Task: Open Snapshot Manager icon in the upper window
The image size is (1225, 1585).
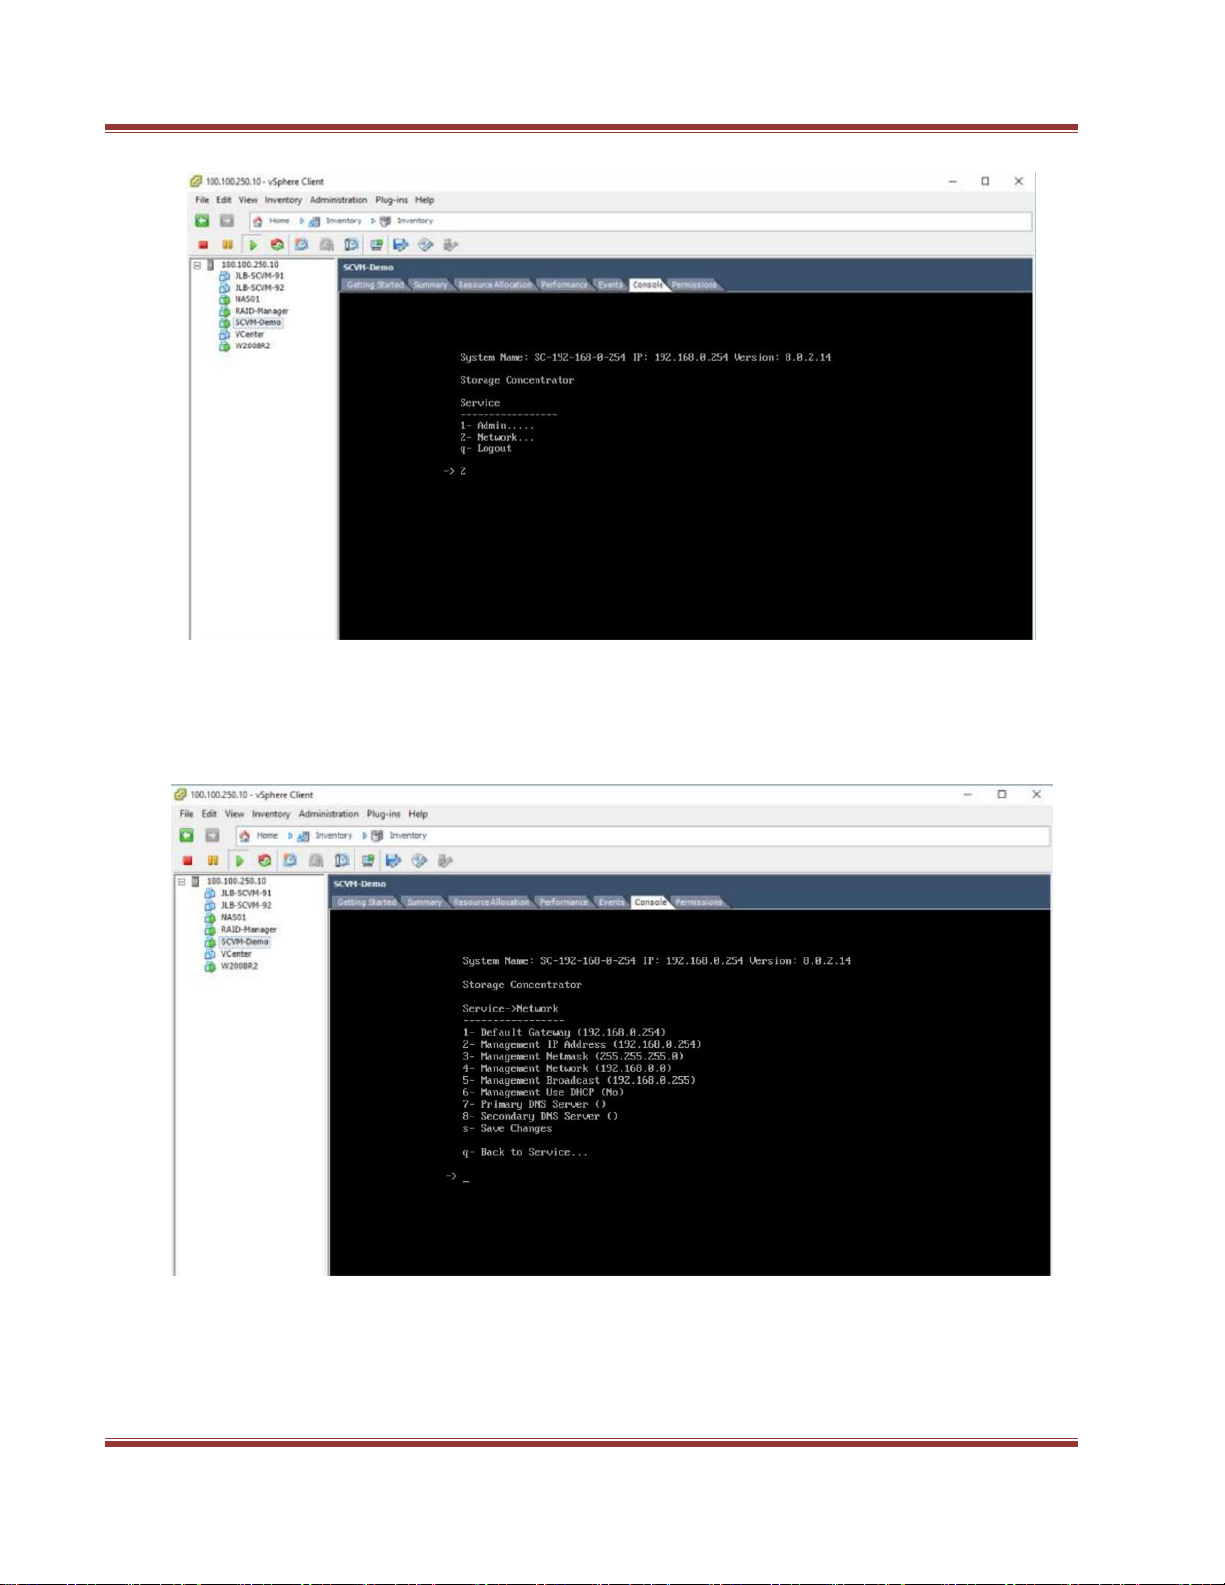Action: coord(351,245)
